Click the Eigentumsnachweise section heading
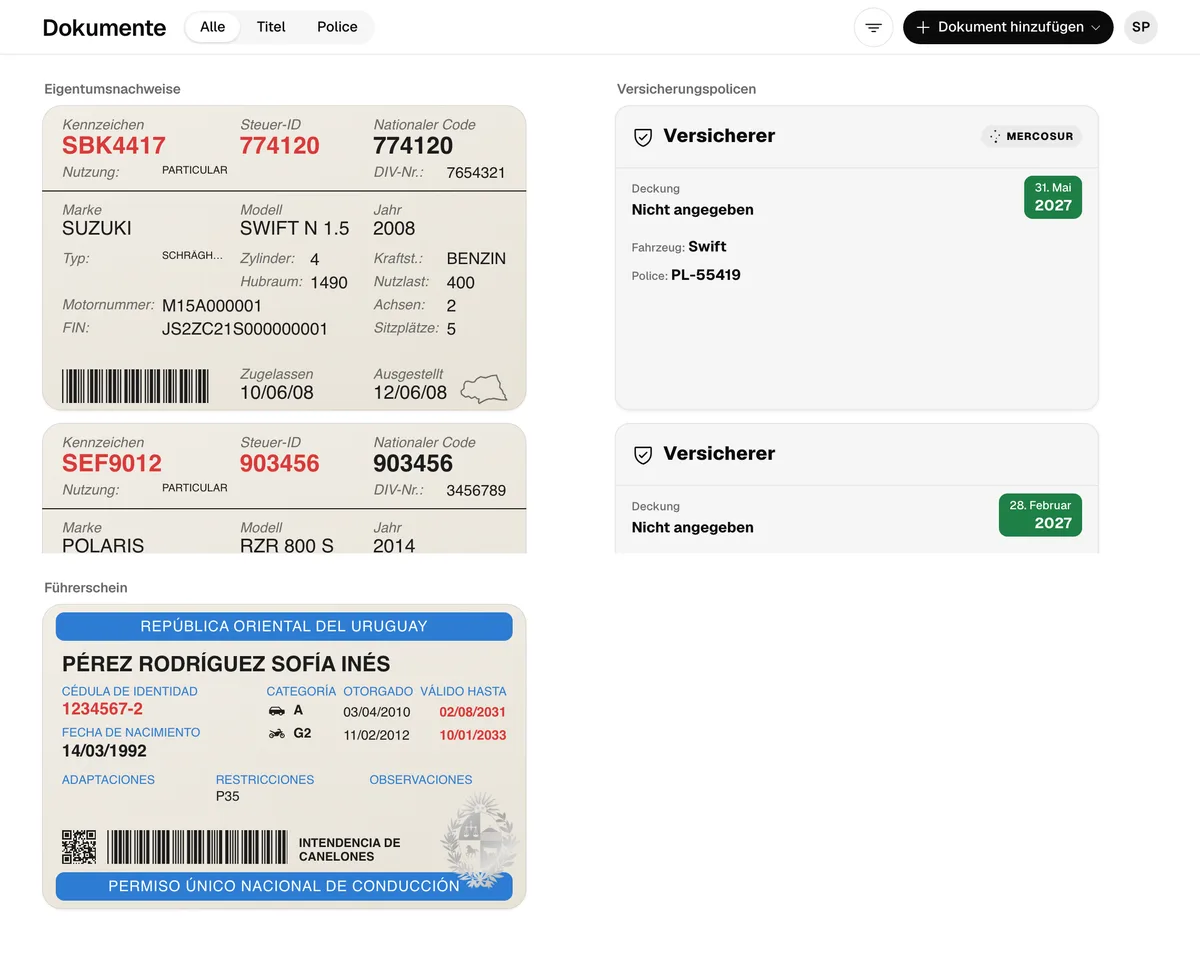Viewport: 1200px width, 968px height. click(112, 89)
